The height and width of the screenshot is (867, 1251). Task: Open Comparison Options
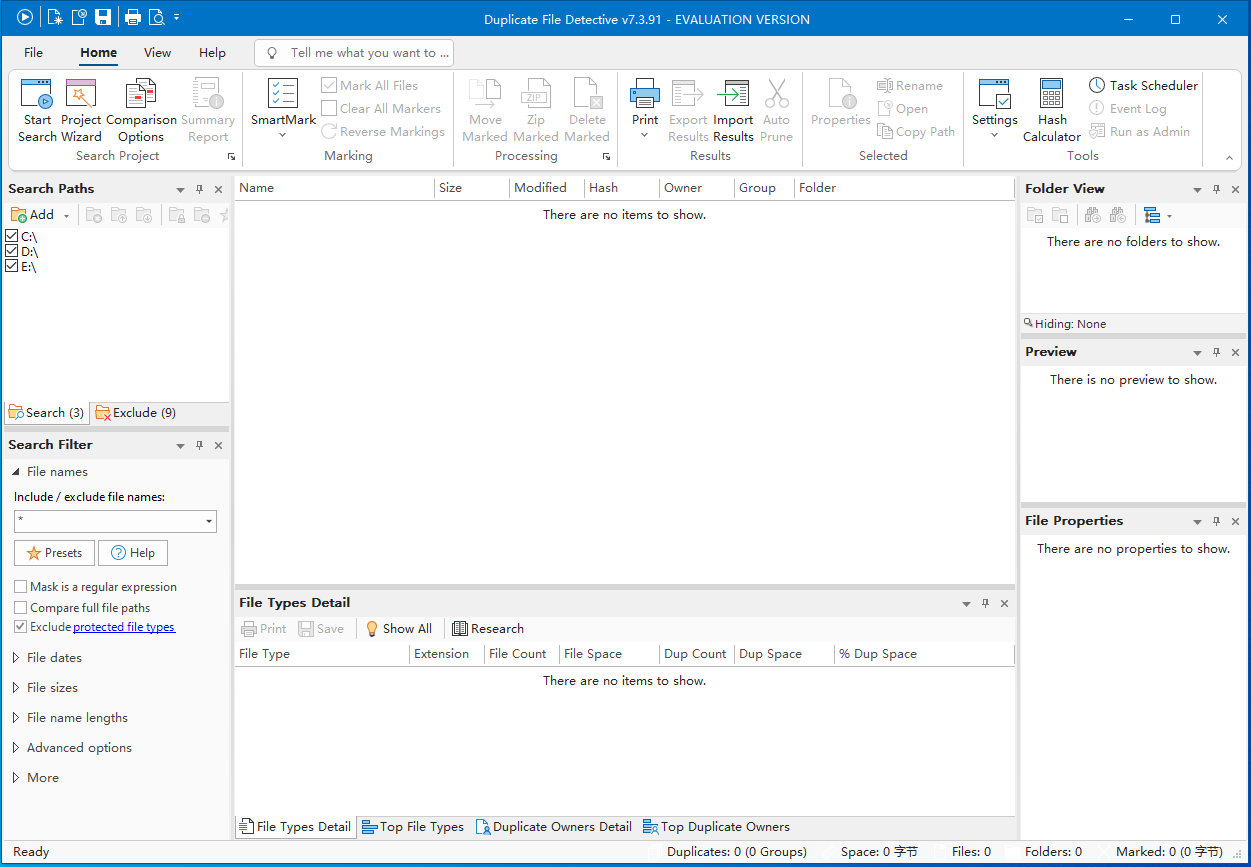click(141, 110)
